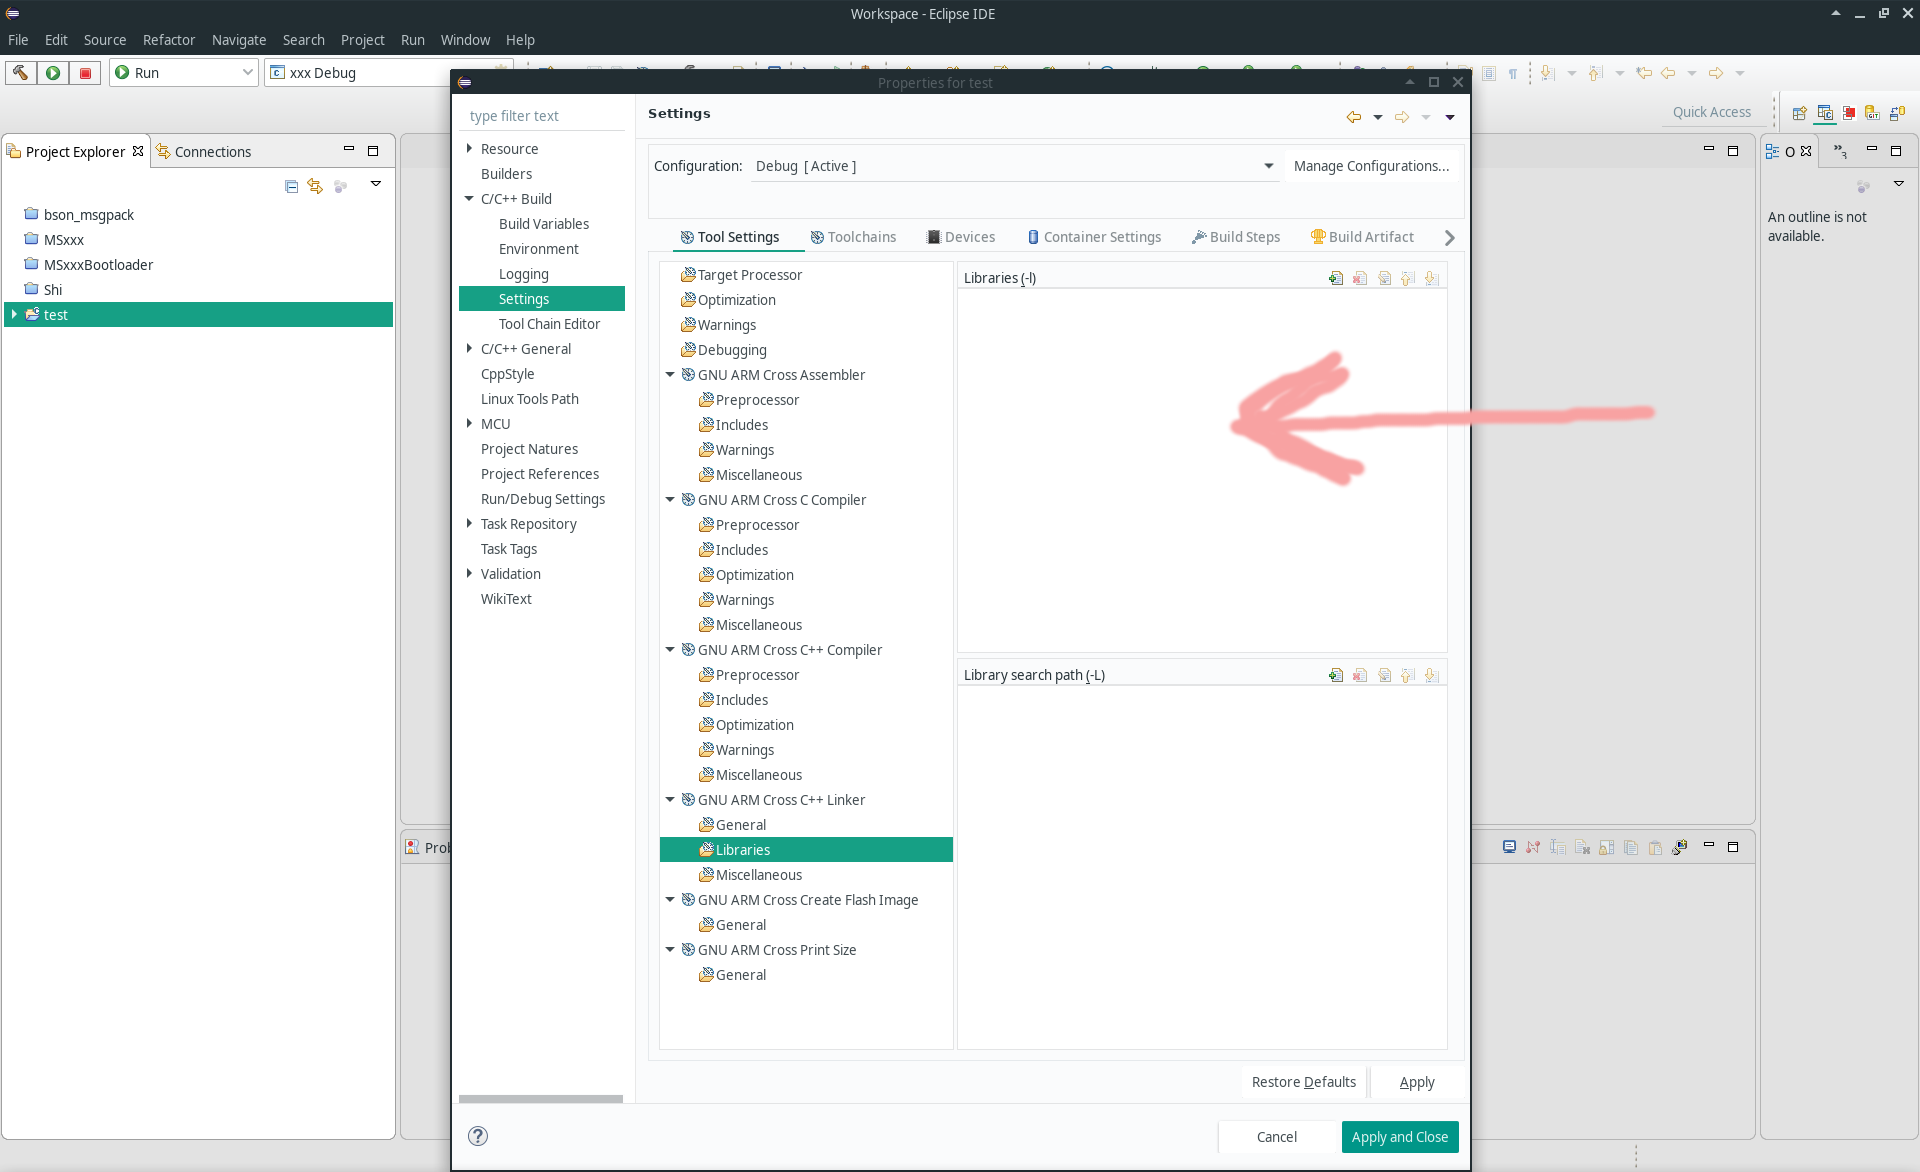Open the dialog help question mark icon

478,1136
